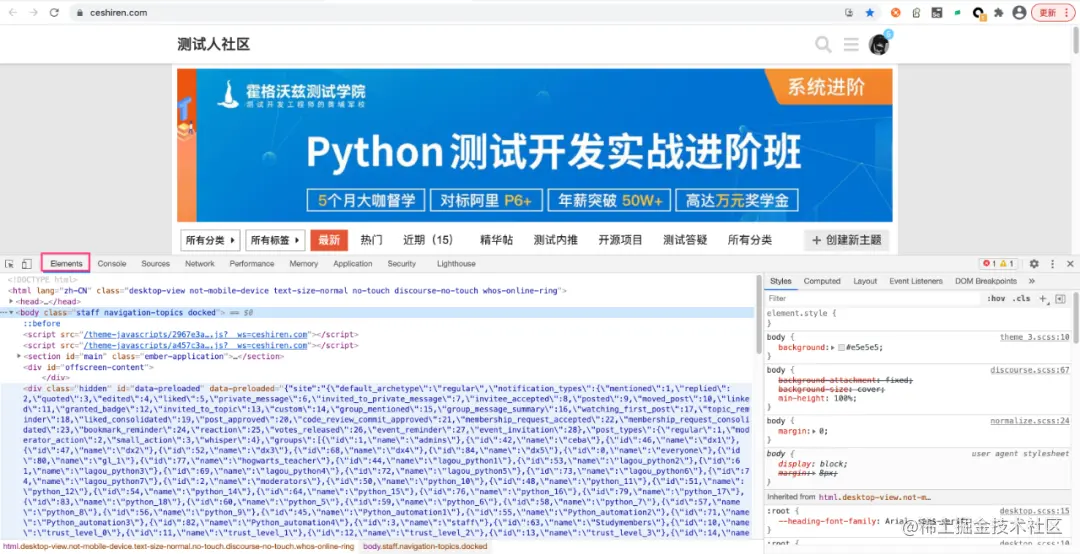Switch to the Sources panel
The image size is (1080, 554).
(x=156, y=264)
